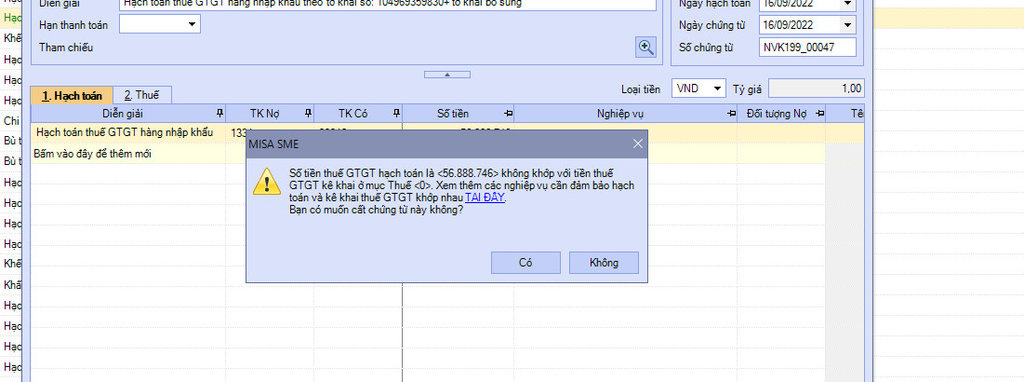Expand the Ngày chứng từ date picker

tap(848, 25)
